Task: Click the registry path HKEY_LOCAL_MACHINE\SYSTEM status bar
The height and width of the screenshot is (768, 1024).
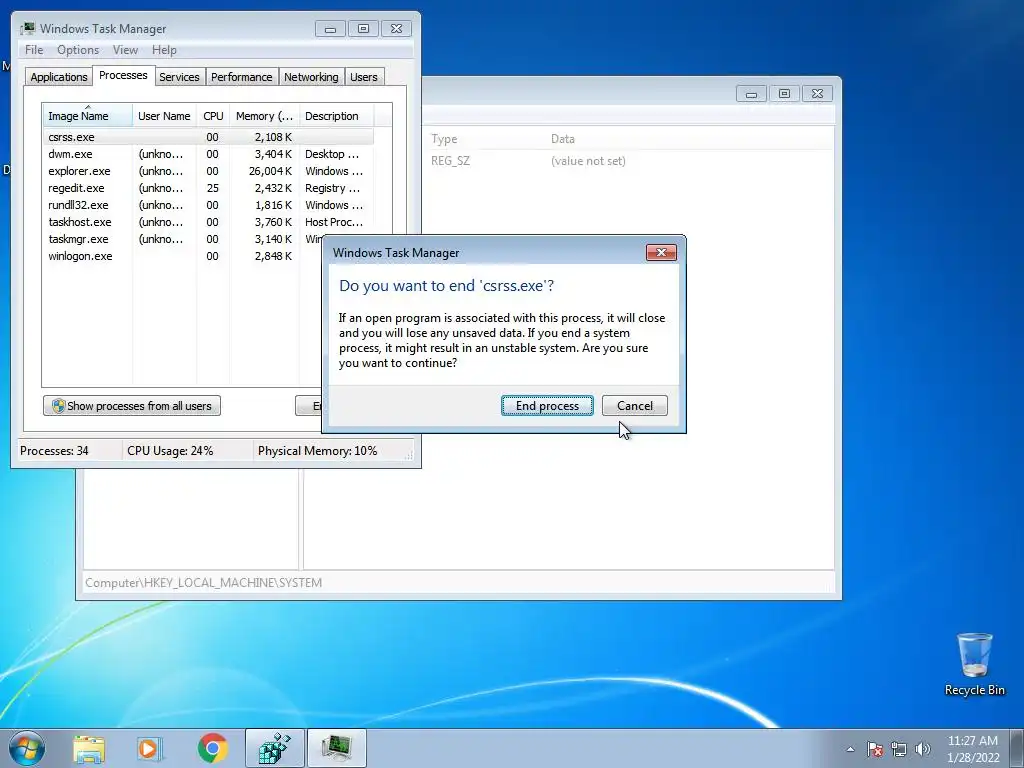Action: tap(203, 583)
